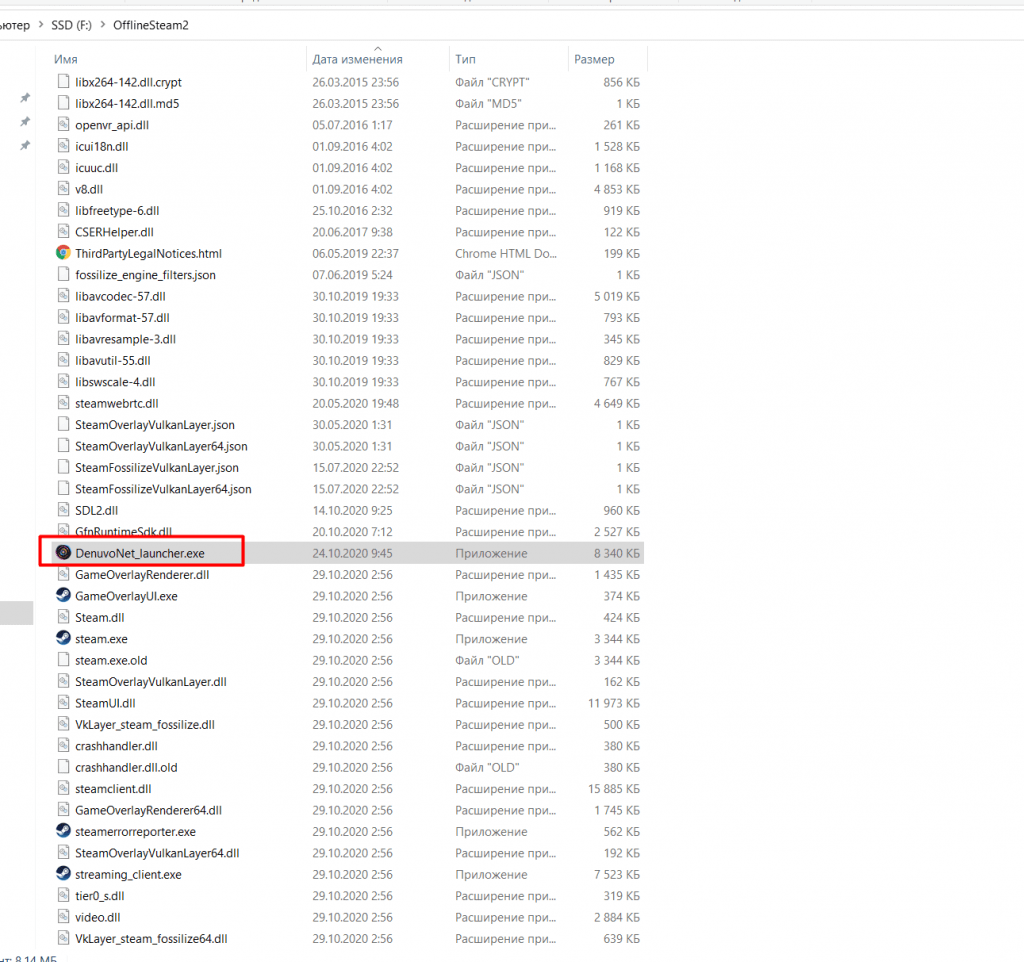This screenshot has width=1024, height=962.
Task: Click the Тип column header
Action: (x=464, y=60)
